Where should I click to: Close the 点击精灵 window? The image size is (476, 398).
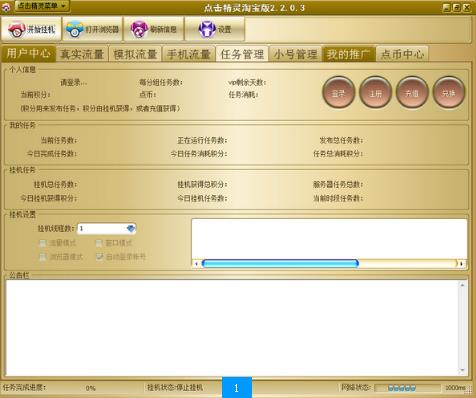pyautogui.click(x=467, y=8)
